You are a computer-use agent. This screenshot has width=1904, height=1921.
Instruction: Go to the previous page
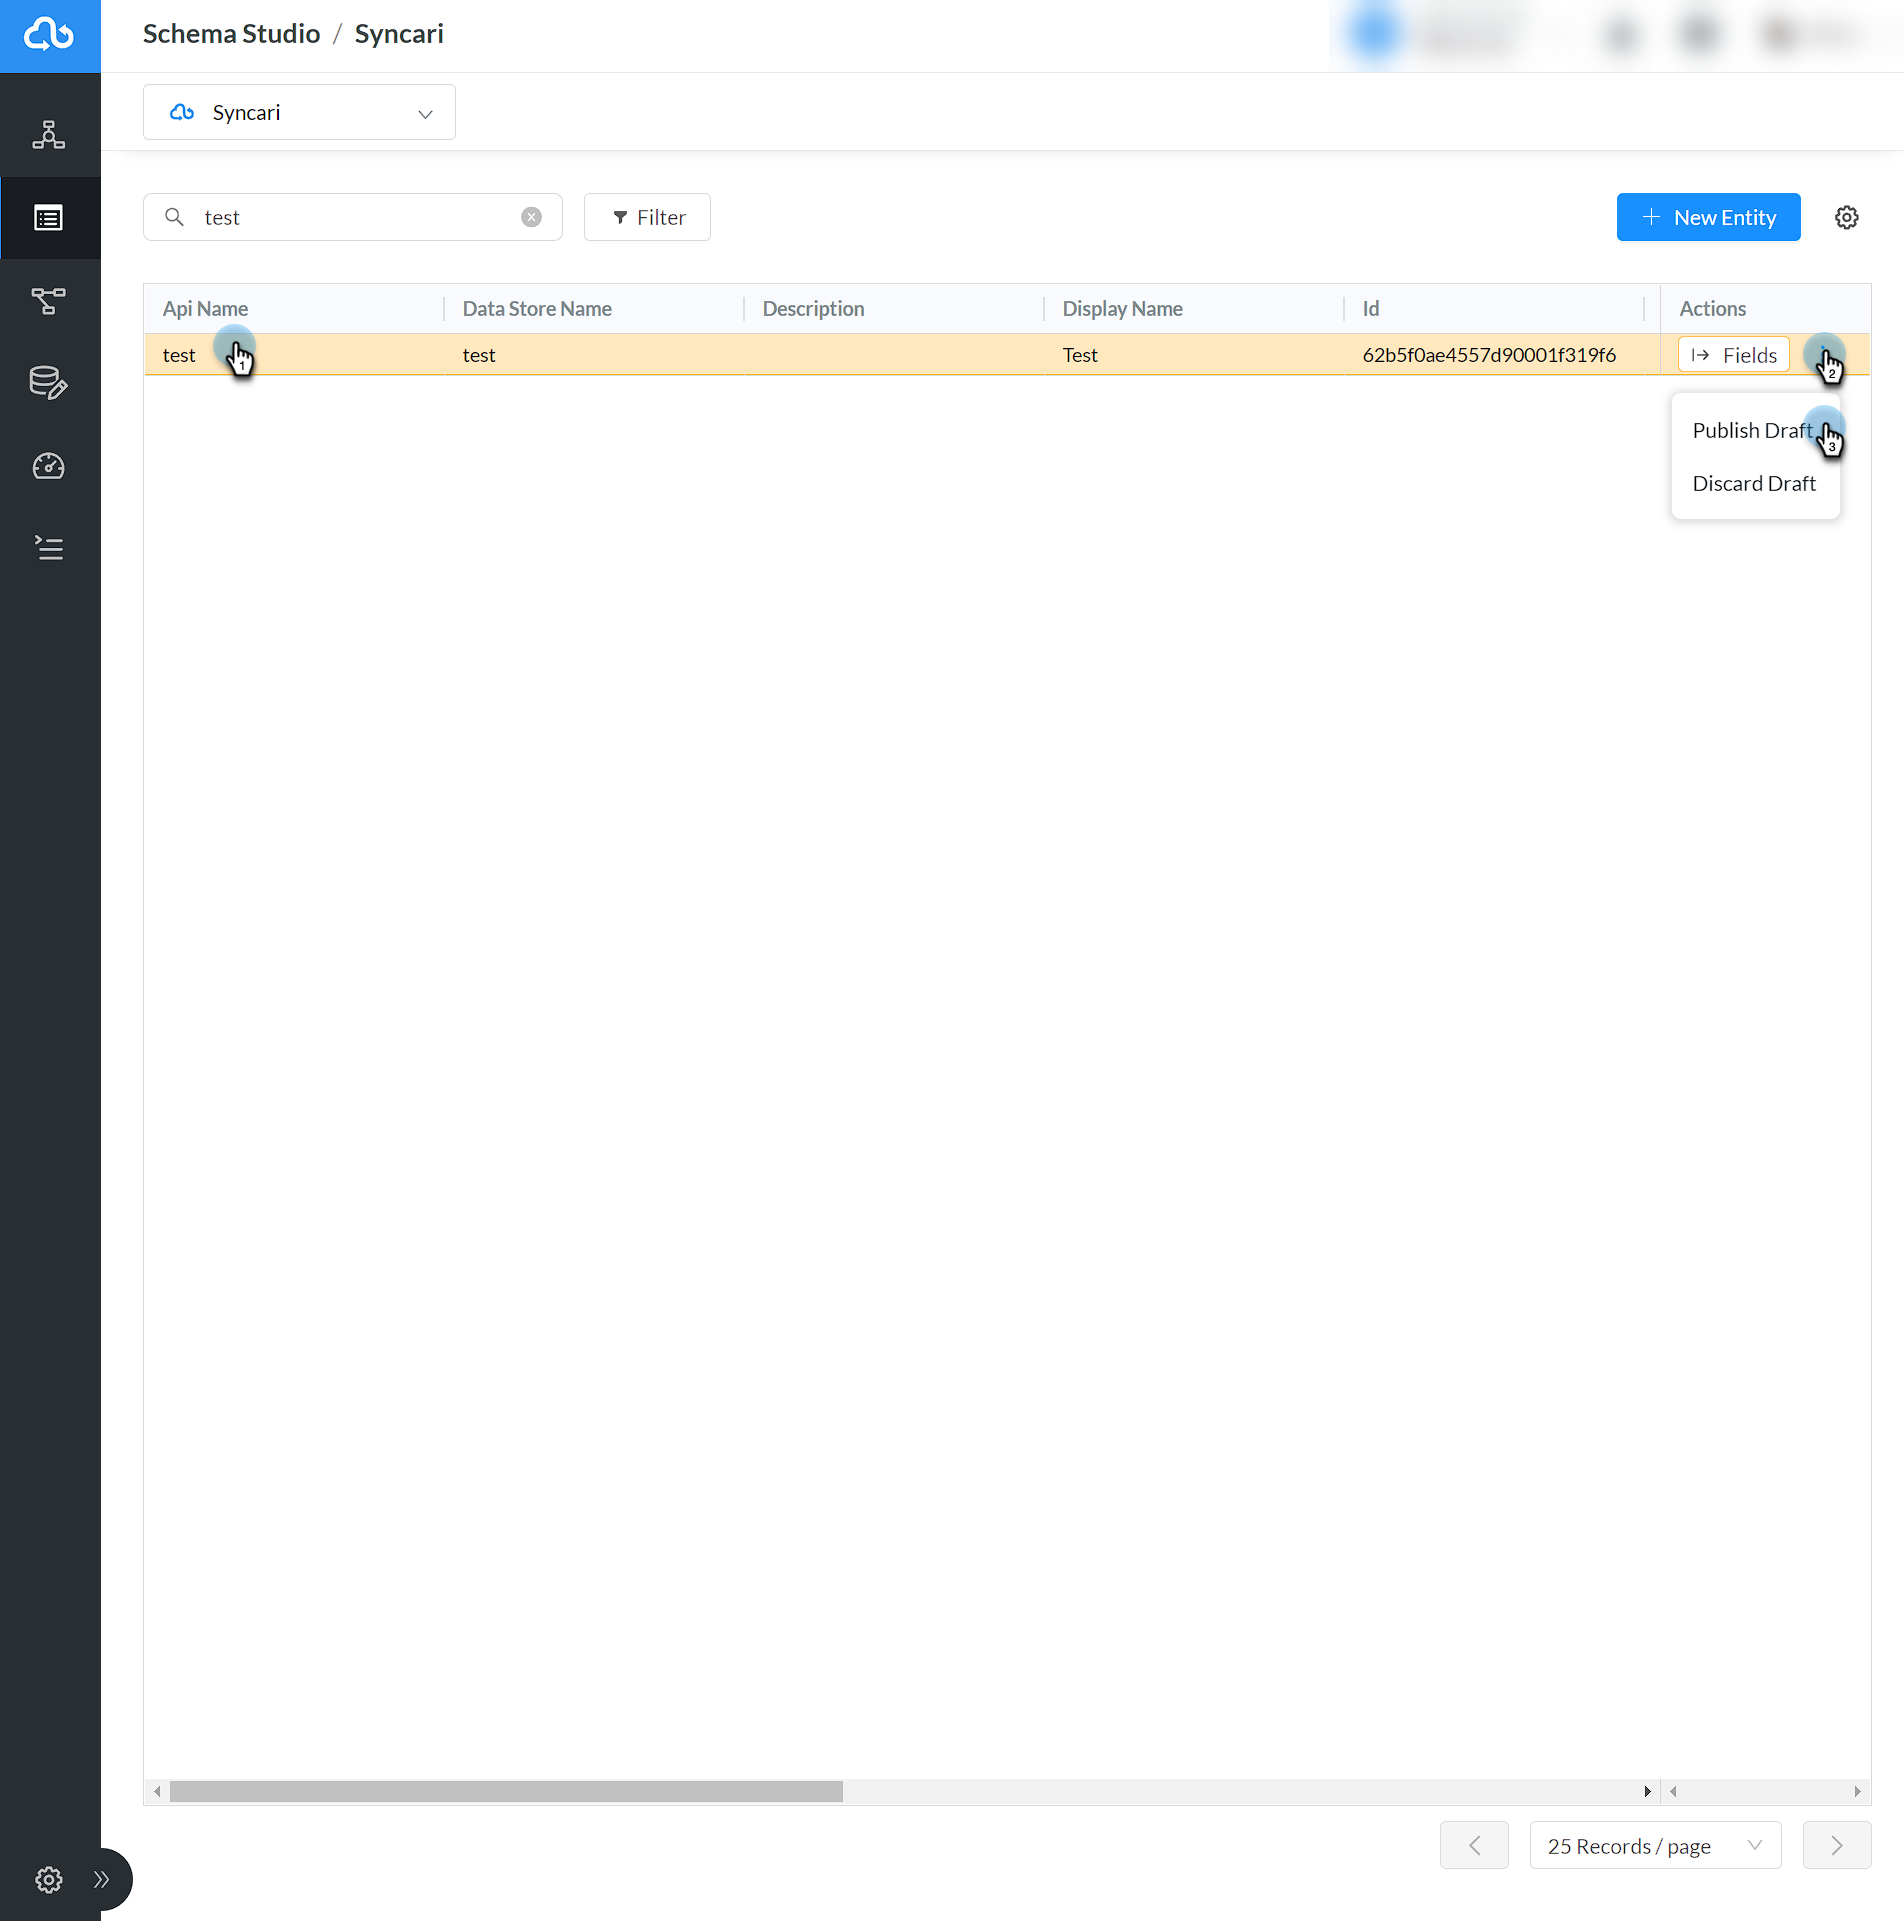pyautogui.click(x=1474, y=1846)
